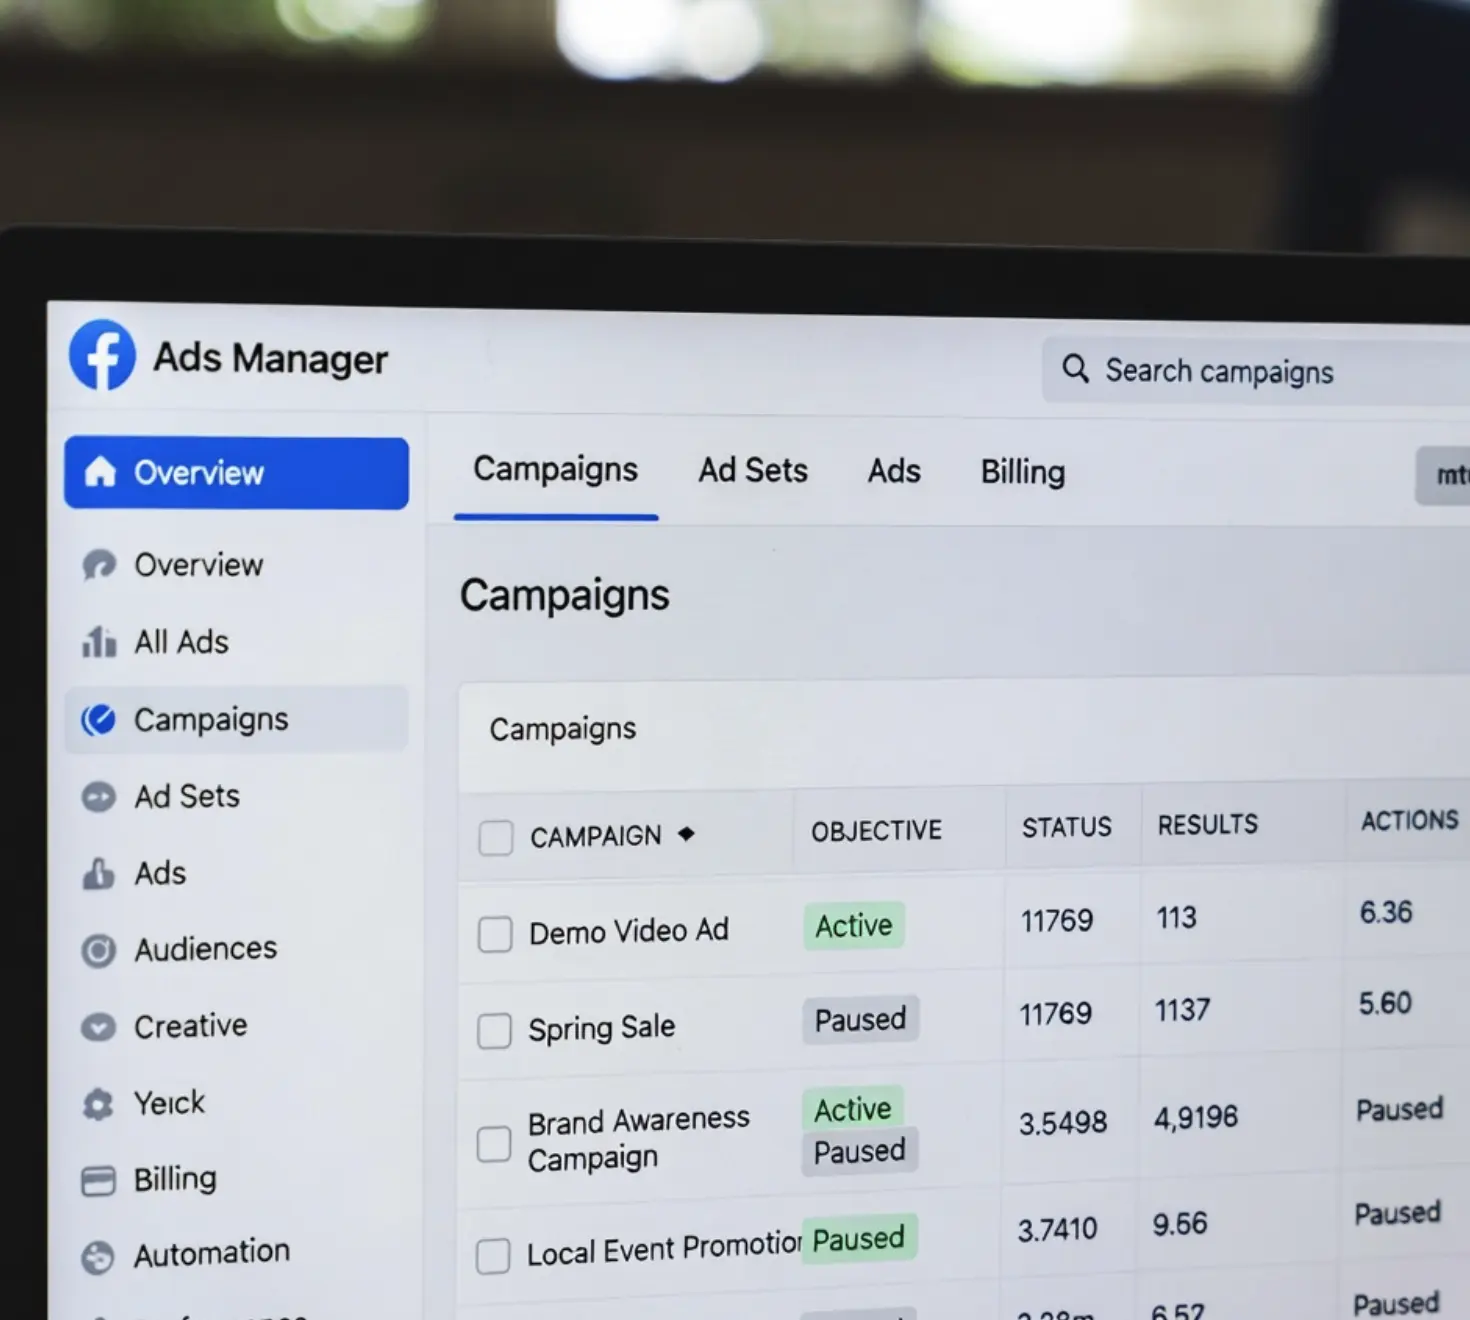The image size is (1470, 1320).
Task: Click the Creative sidebar icon
Action: point(98,1026)
